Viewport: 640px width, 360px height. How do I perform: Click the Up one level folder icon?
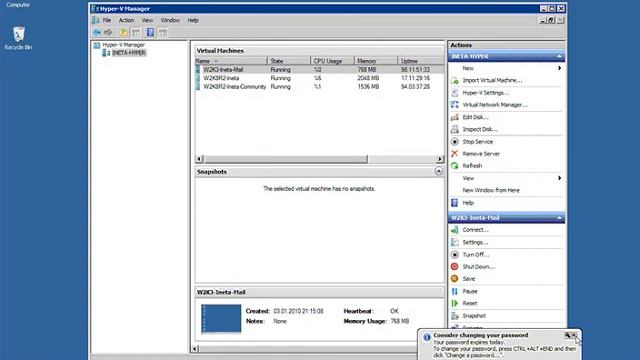[123, 32]
